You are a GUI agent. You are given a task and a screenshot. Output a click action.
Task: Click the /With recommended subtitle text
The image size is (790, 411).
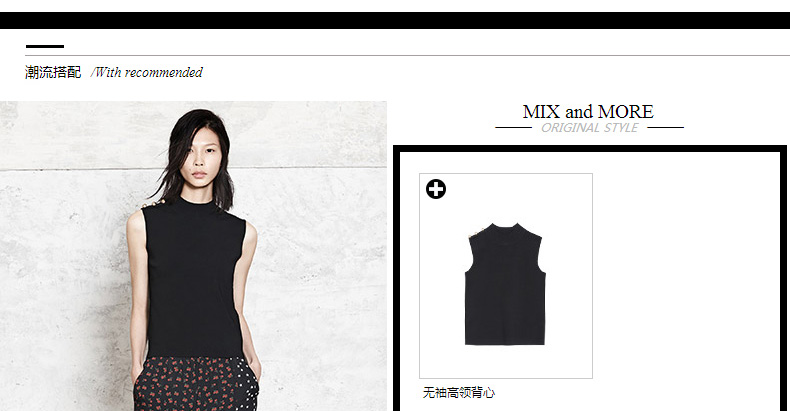(147, 73)
